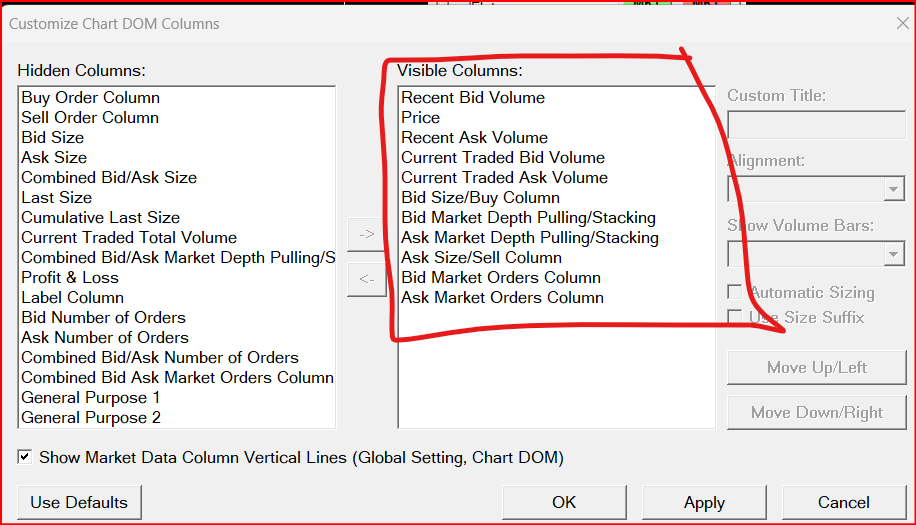Close the Customize Chart DOM Columns dialog
Screen dimensions: 916x525
tap(901, 23)
